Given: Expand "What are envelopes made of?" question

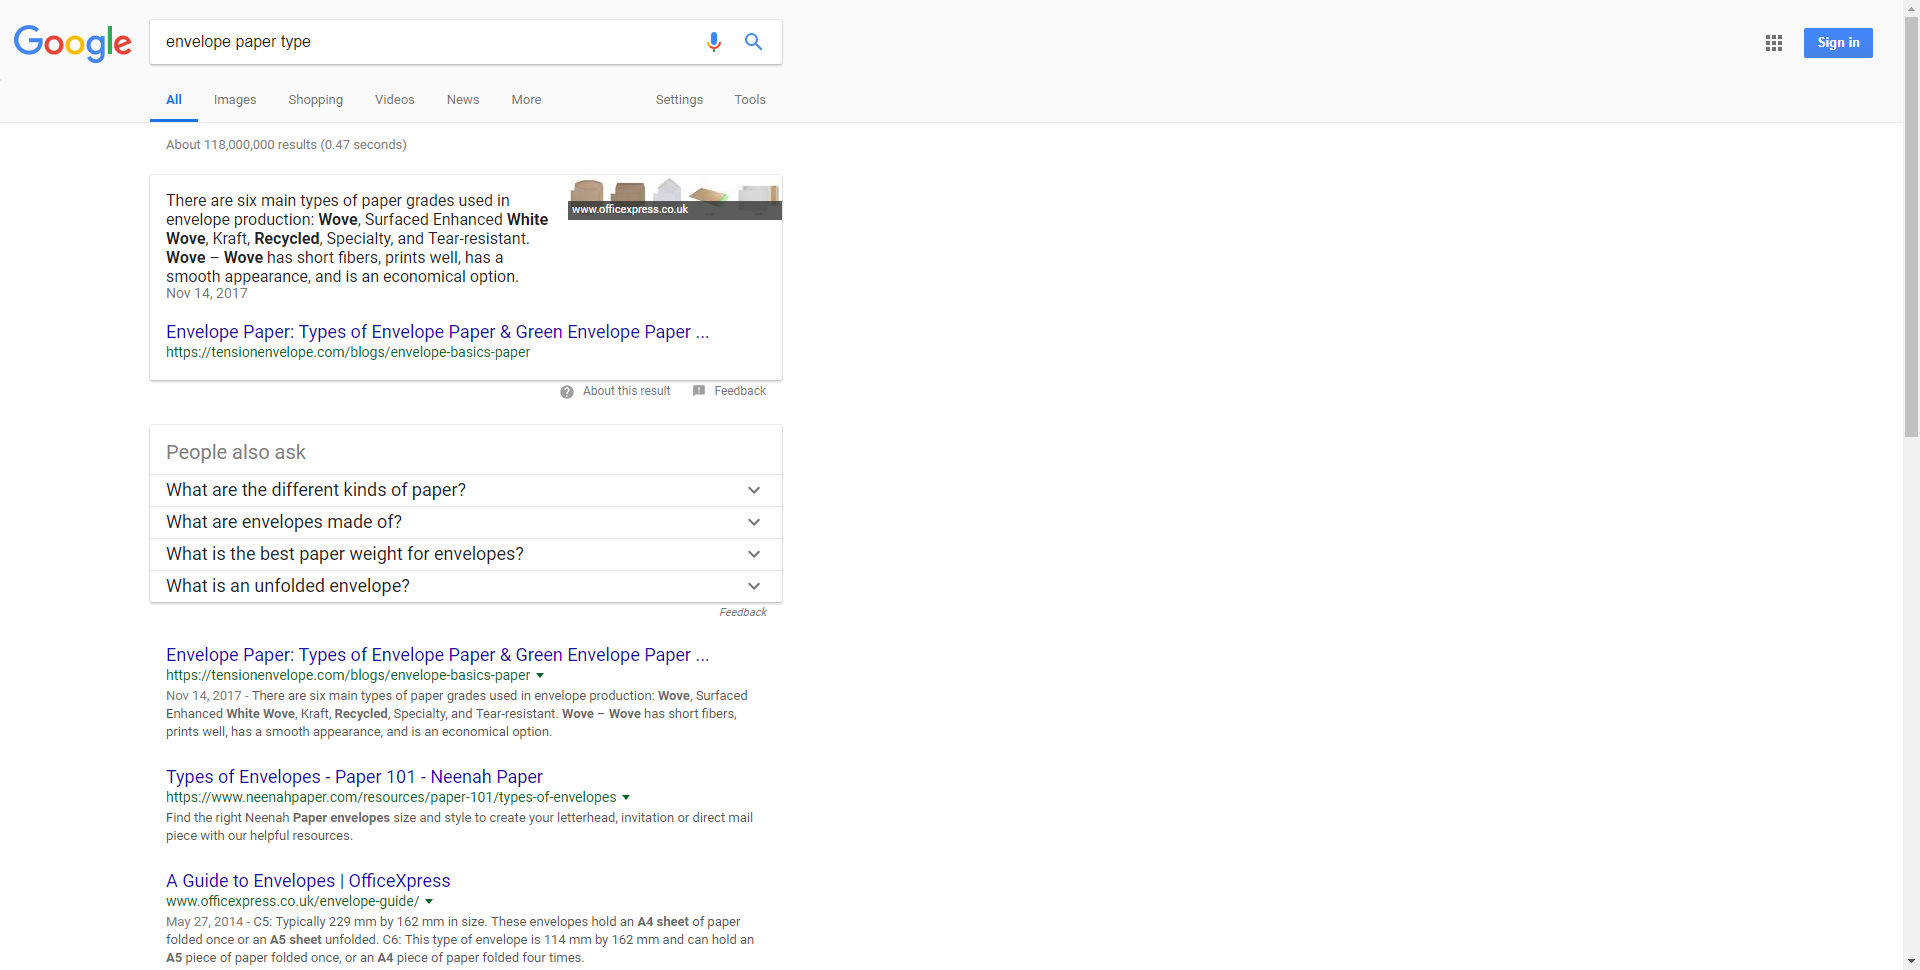Looking at the screenshot, I should click(x=754, y=522).
